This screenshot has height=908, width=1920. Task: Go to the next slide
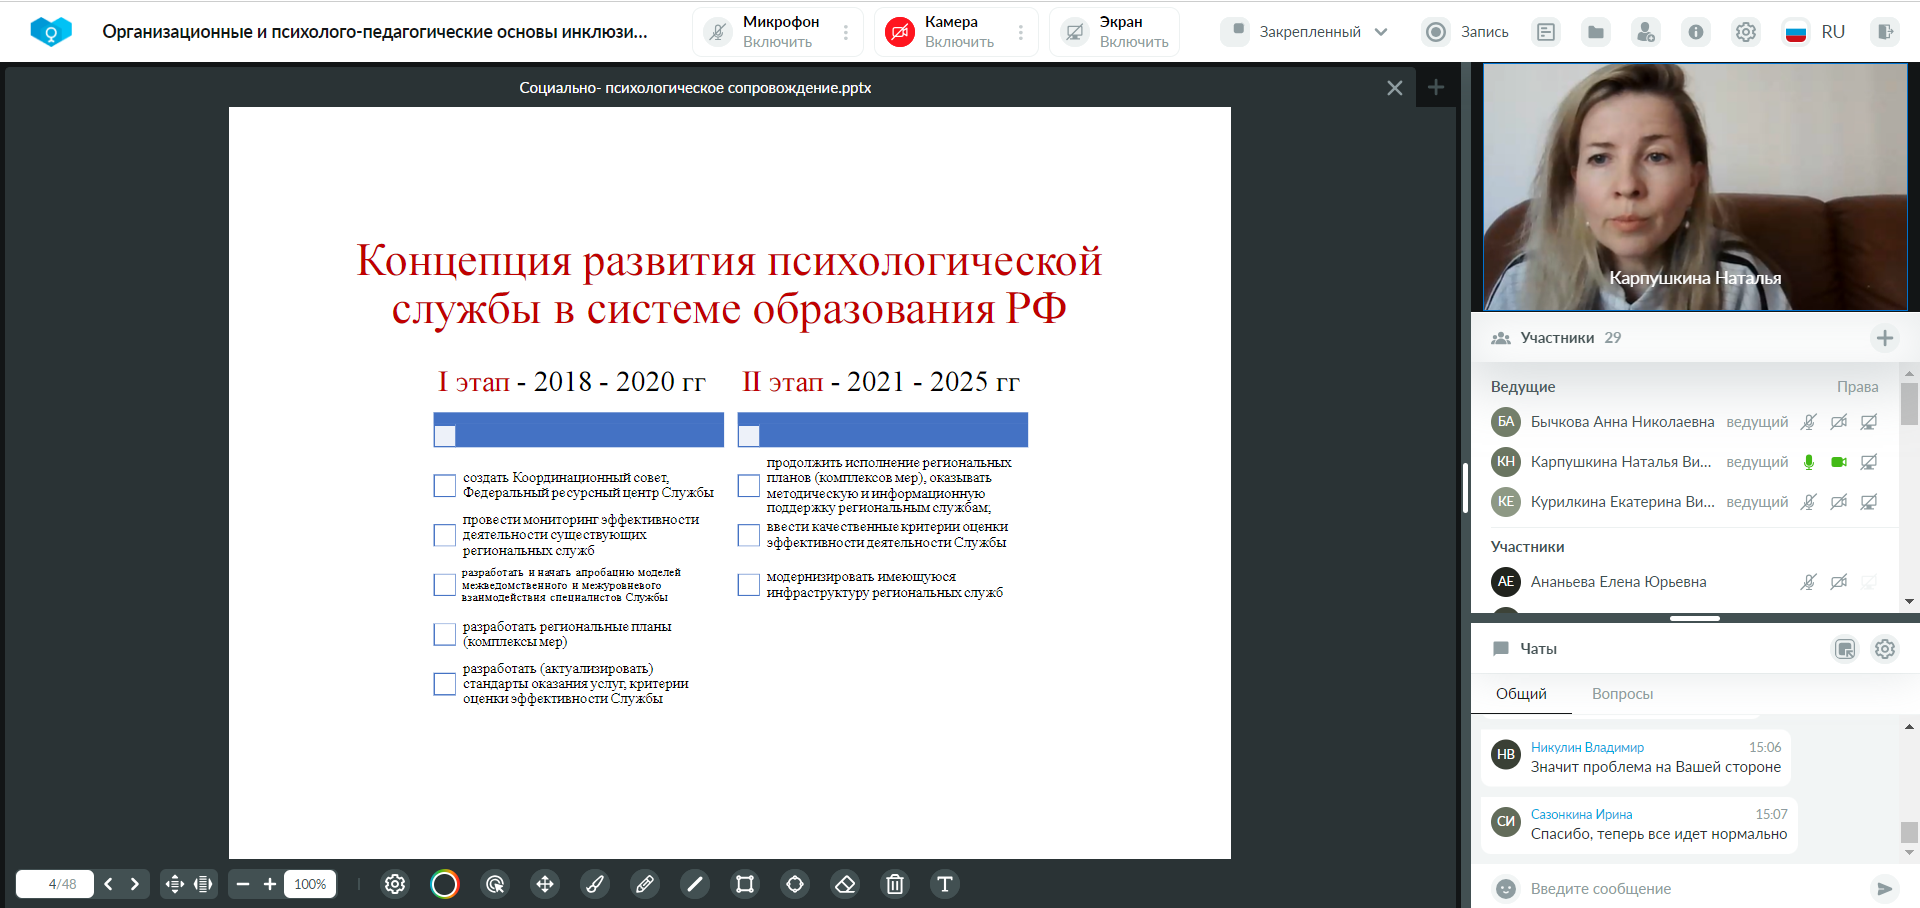pos(135,884)
